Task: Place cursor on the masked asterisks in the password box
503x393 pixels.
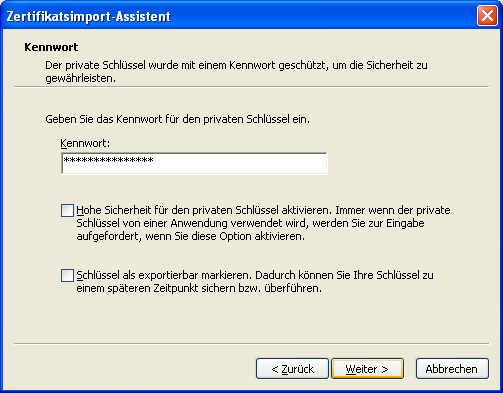Action: pos(108,161)
